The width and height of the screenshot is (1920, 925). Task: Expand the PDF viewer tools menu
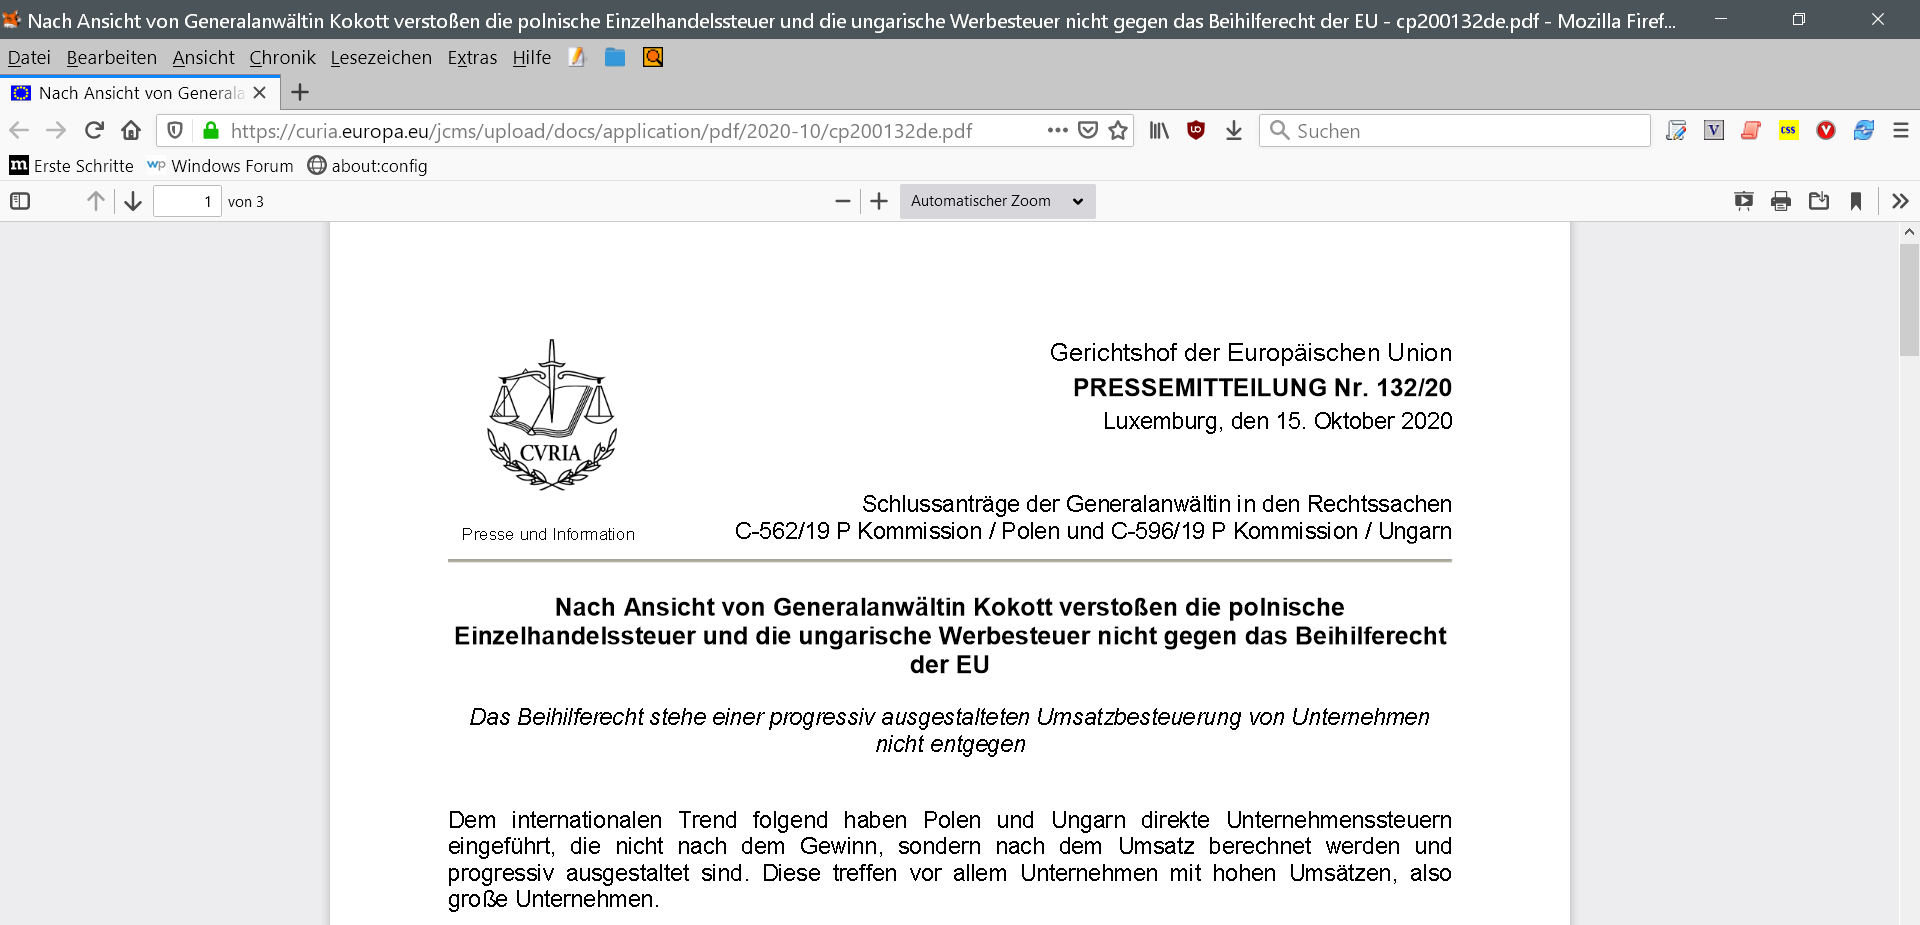tap(1900, 201)
